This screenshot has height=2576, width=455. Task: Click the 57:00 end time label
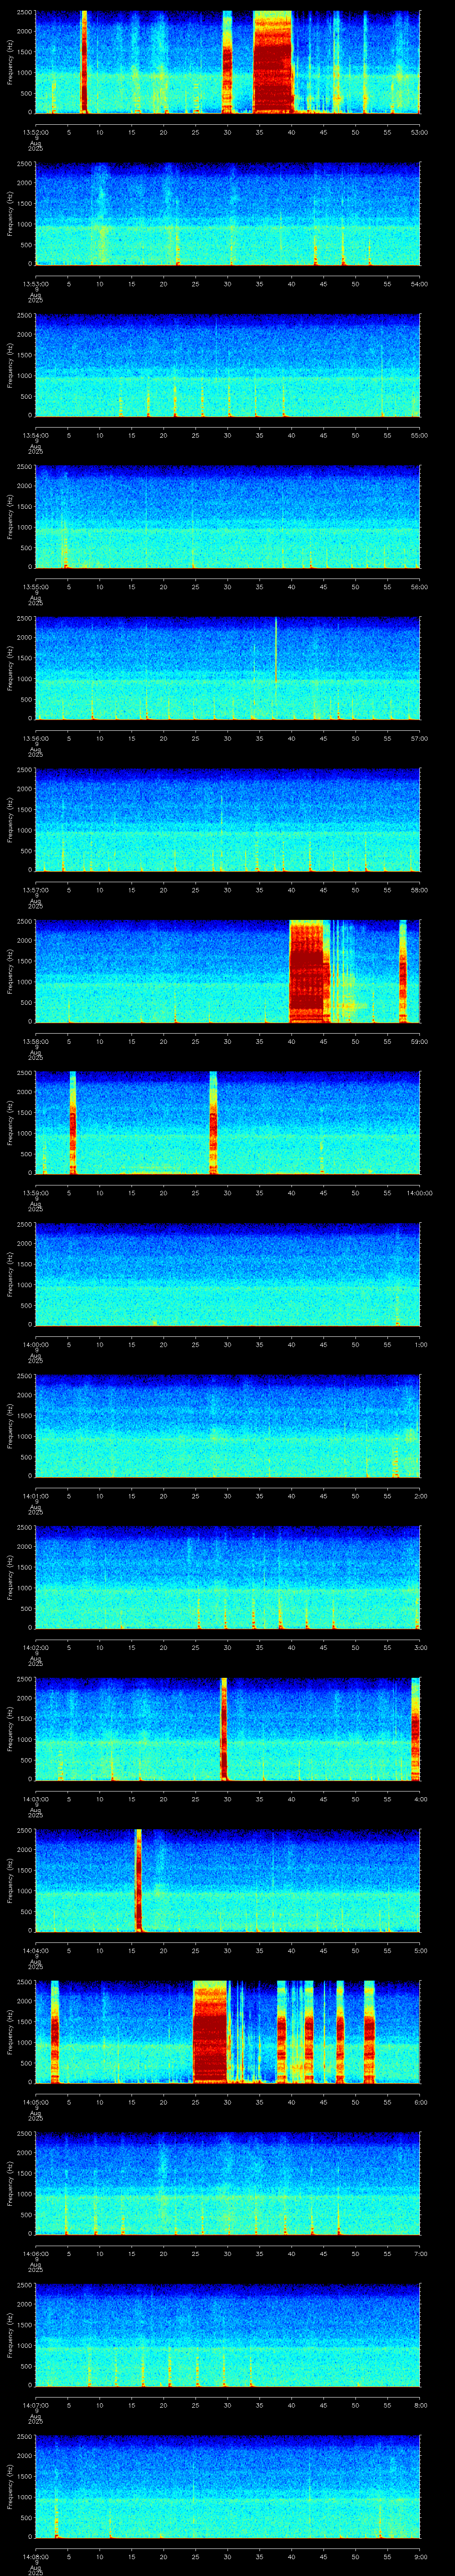pos(419,738)
